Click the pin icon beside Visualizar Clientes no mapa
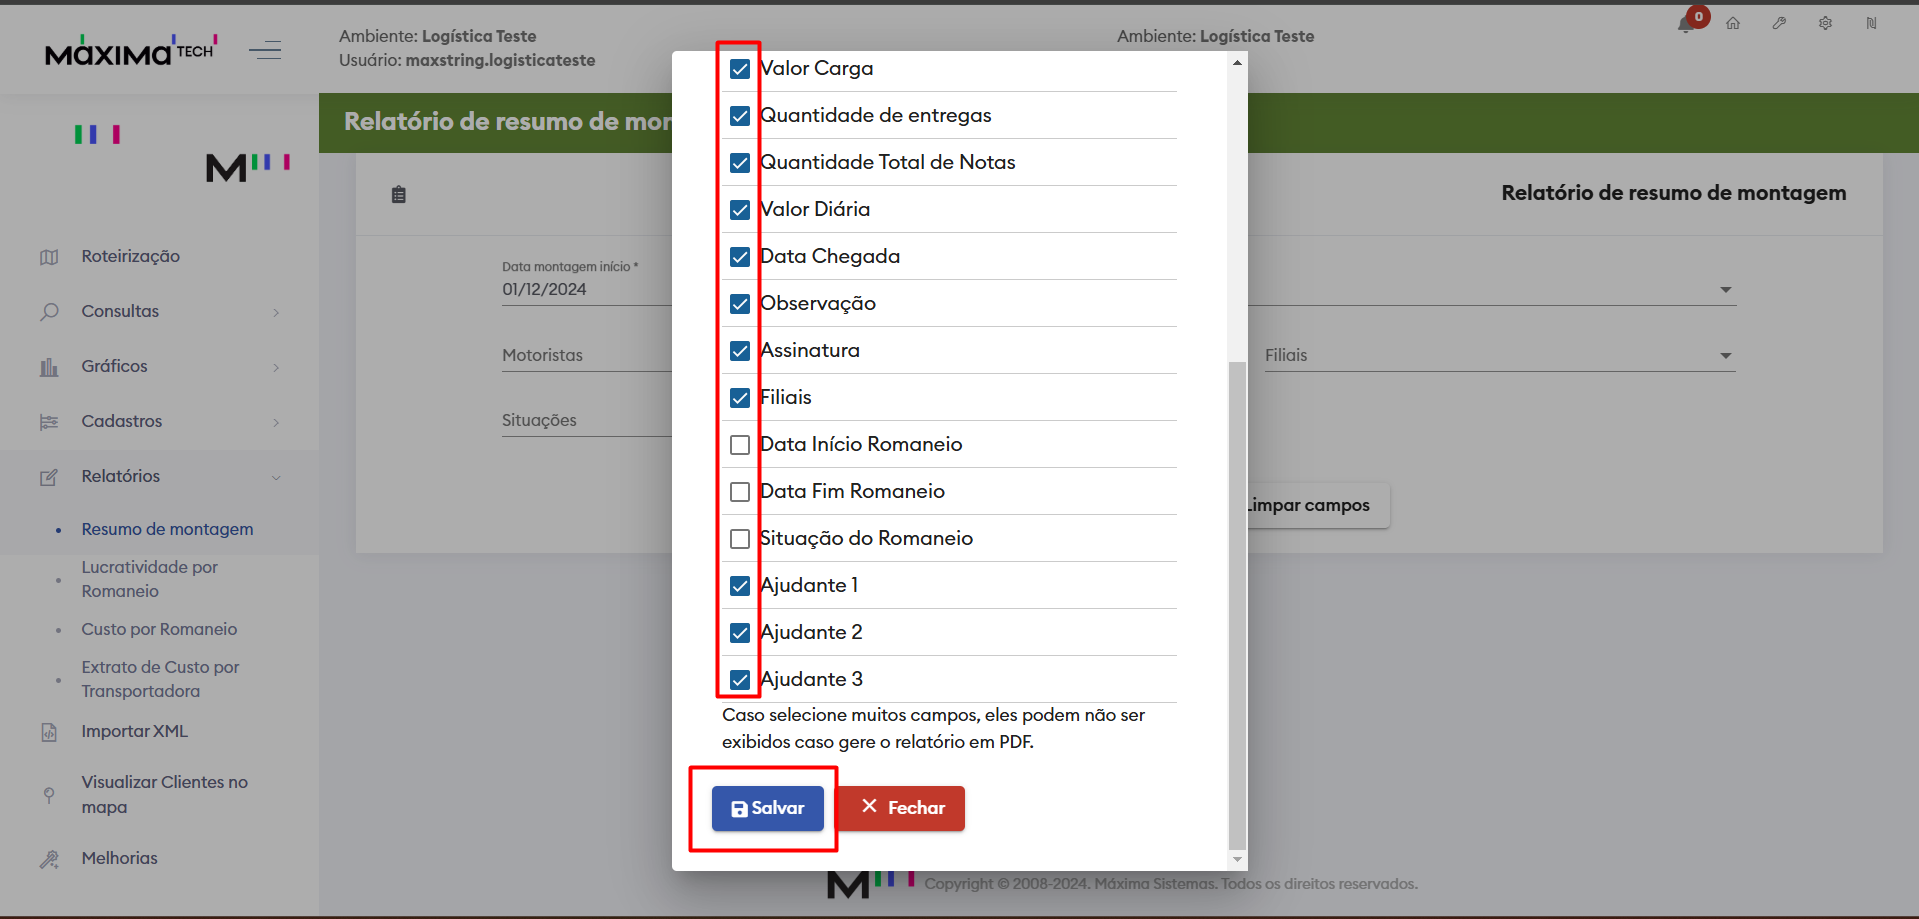This screenshot has height=919, width=1919. (x=49, y=795)
